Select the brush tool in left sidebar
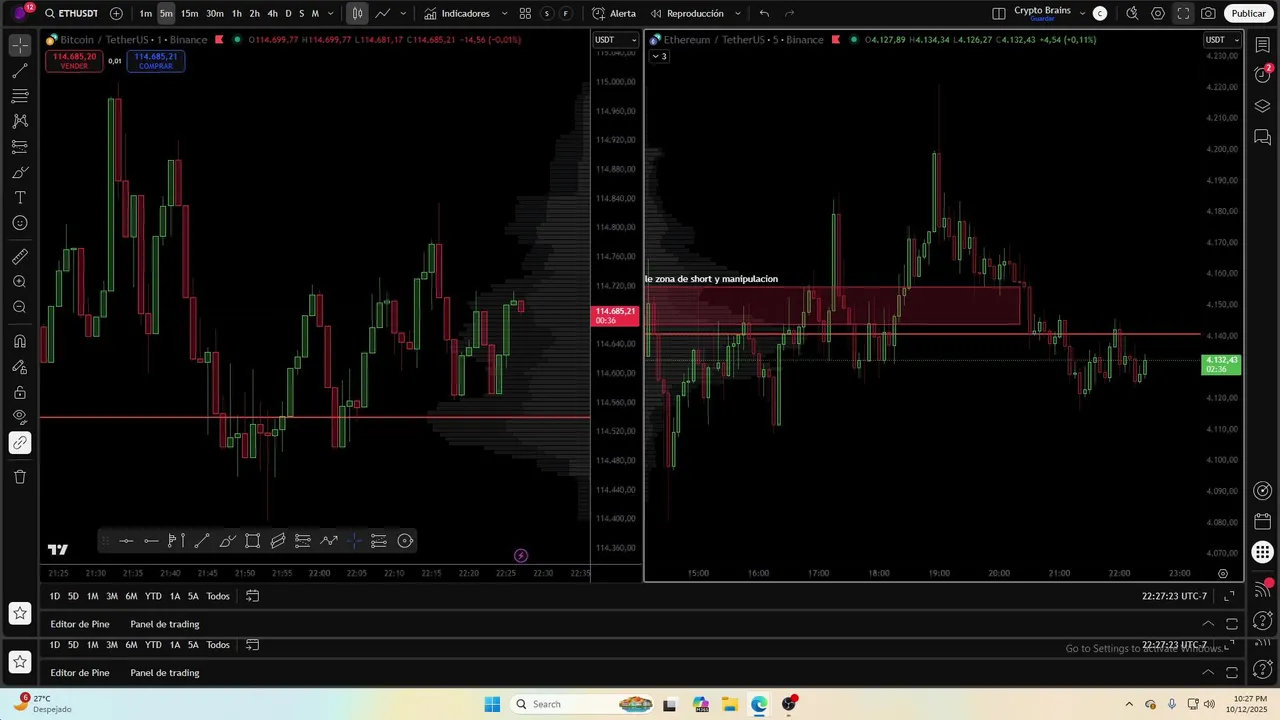Image resolution: width=1280 pixels, height=720 pixels. (x=19, y=172)
